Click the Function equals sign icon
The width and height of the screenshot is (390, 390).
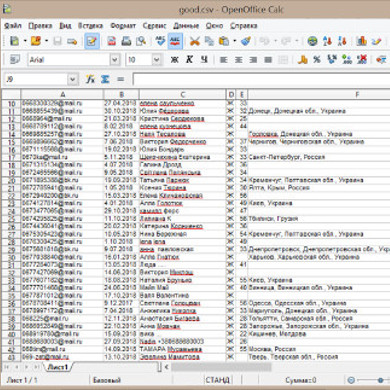click(120, 79)
